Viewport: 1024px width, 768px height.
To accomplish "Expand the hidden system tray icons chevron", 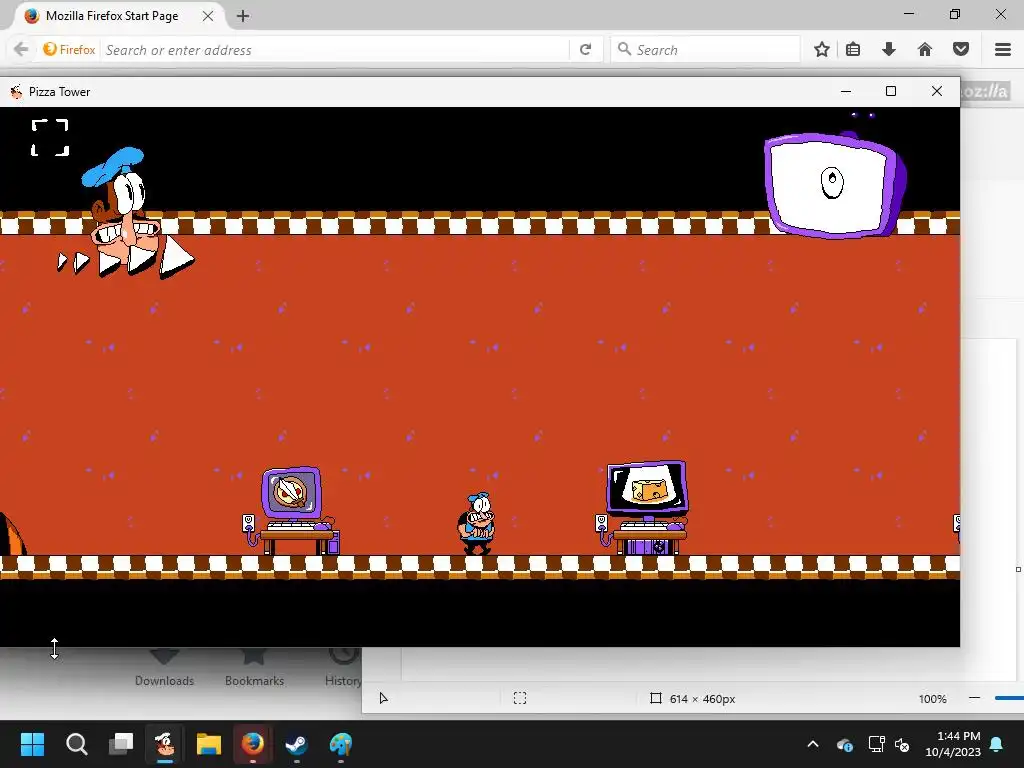I will click(x=813, y=744).
